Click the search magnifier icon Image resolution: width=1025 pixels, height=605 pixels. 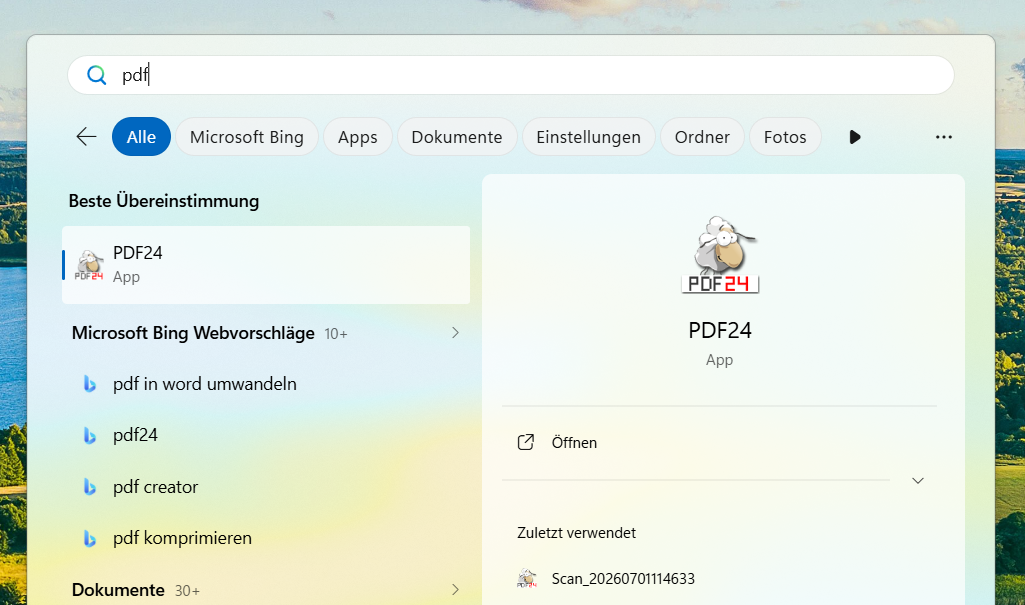point(97,75)
